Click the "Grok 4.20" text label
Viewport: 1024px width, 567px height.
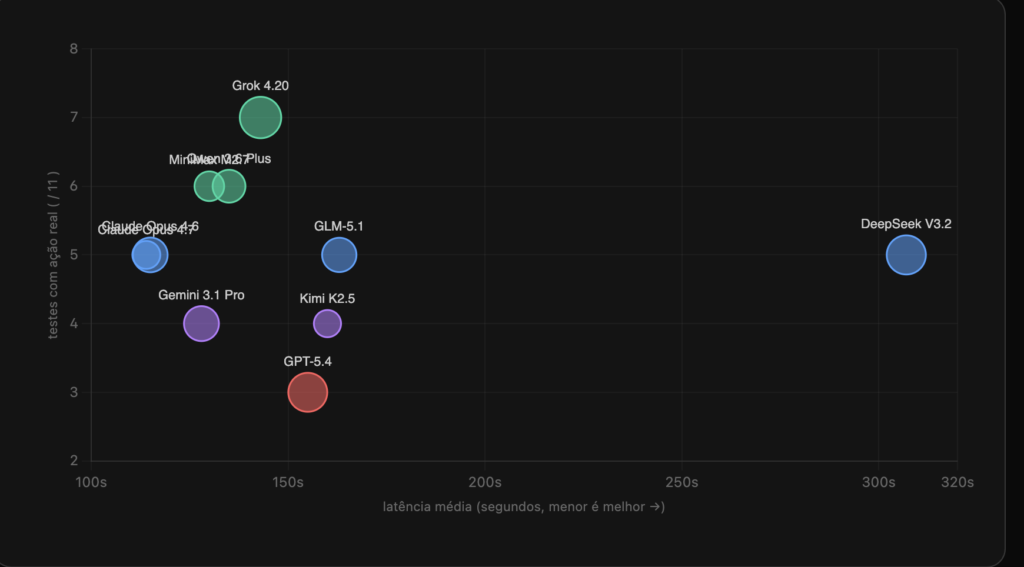pyautogui.click(x=260, y=86)
